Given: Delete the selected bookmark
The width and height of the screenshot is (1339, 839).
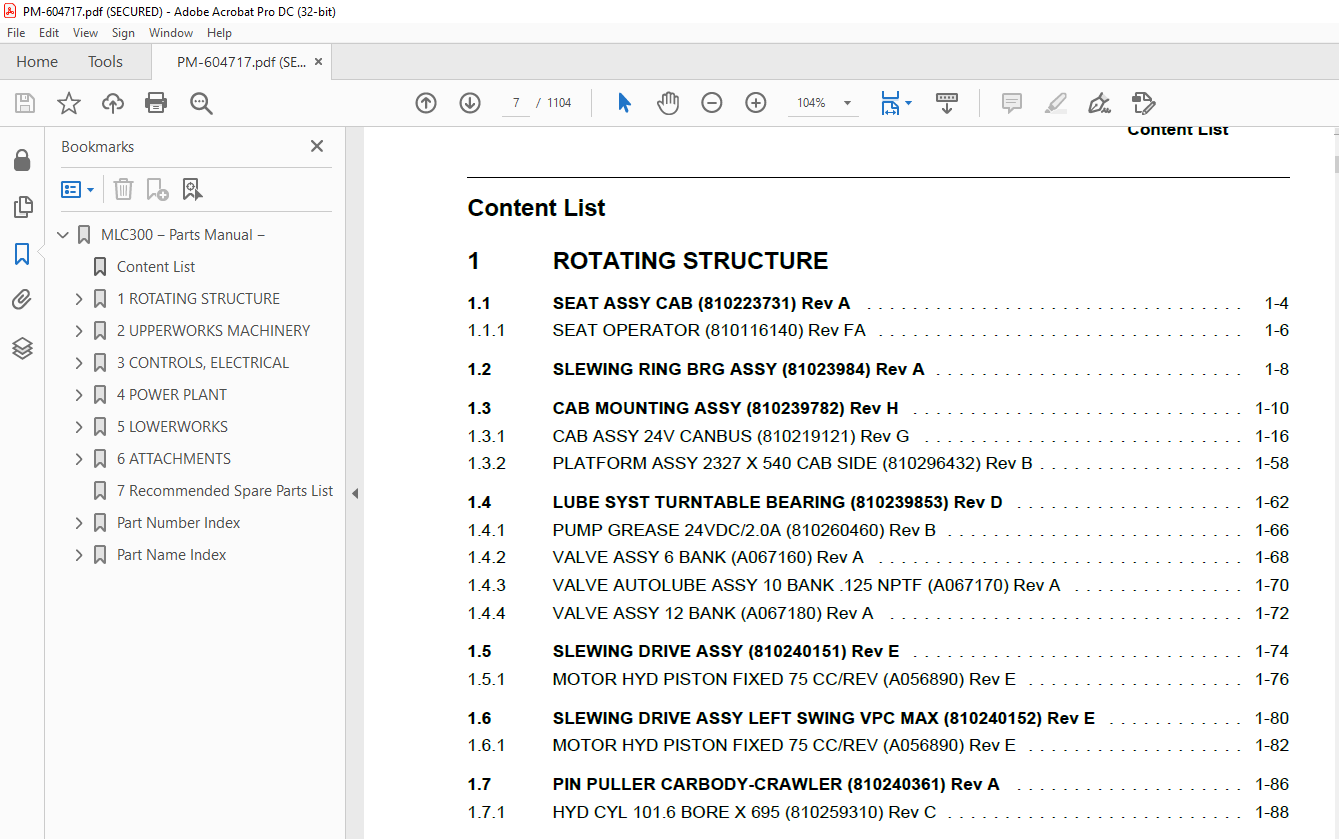Looking at the screenshot, I should (123, 189).
